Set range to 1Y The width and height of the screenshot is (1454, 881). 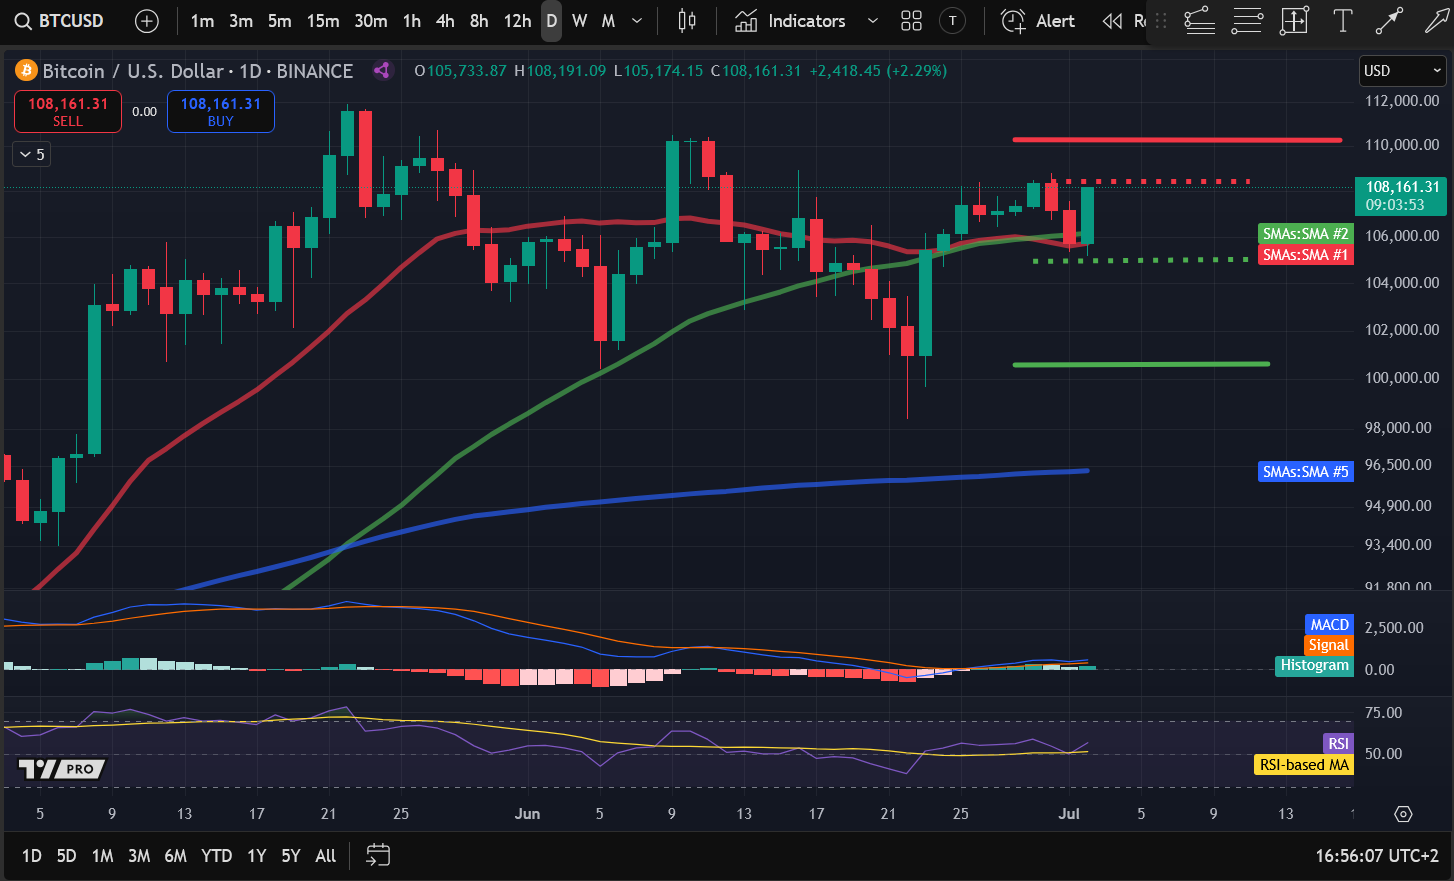(x=257, y=856)
